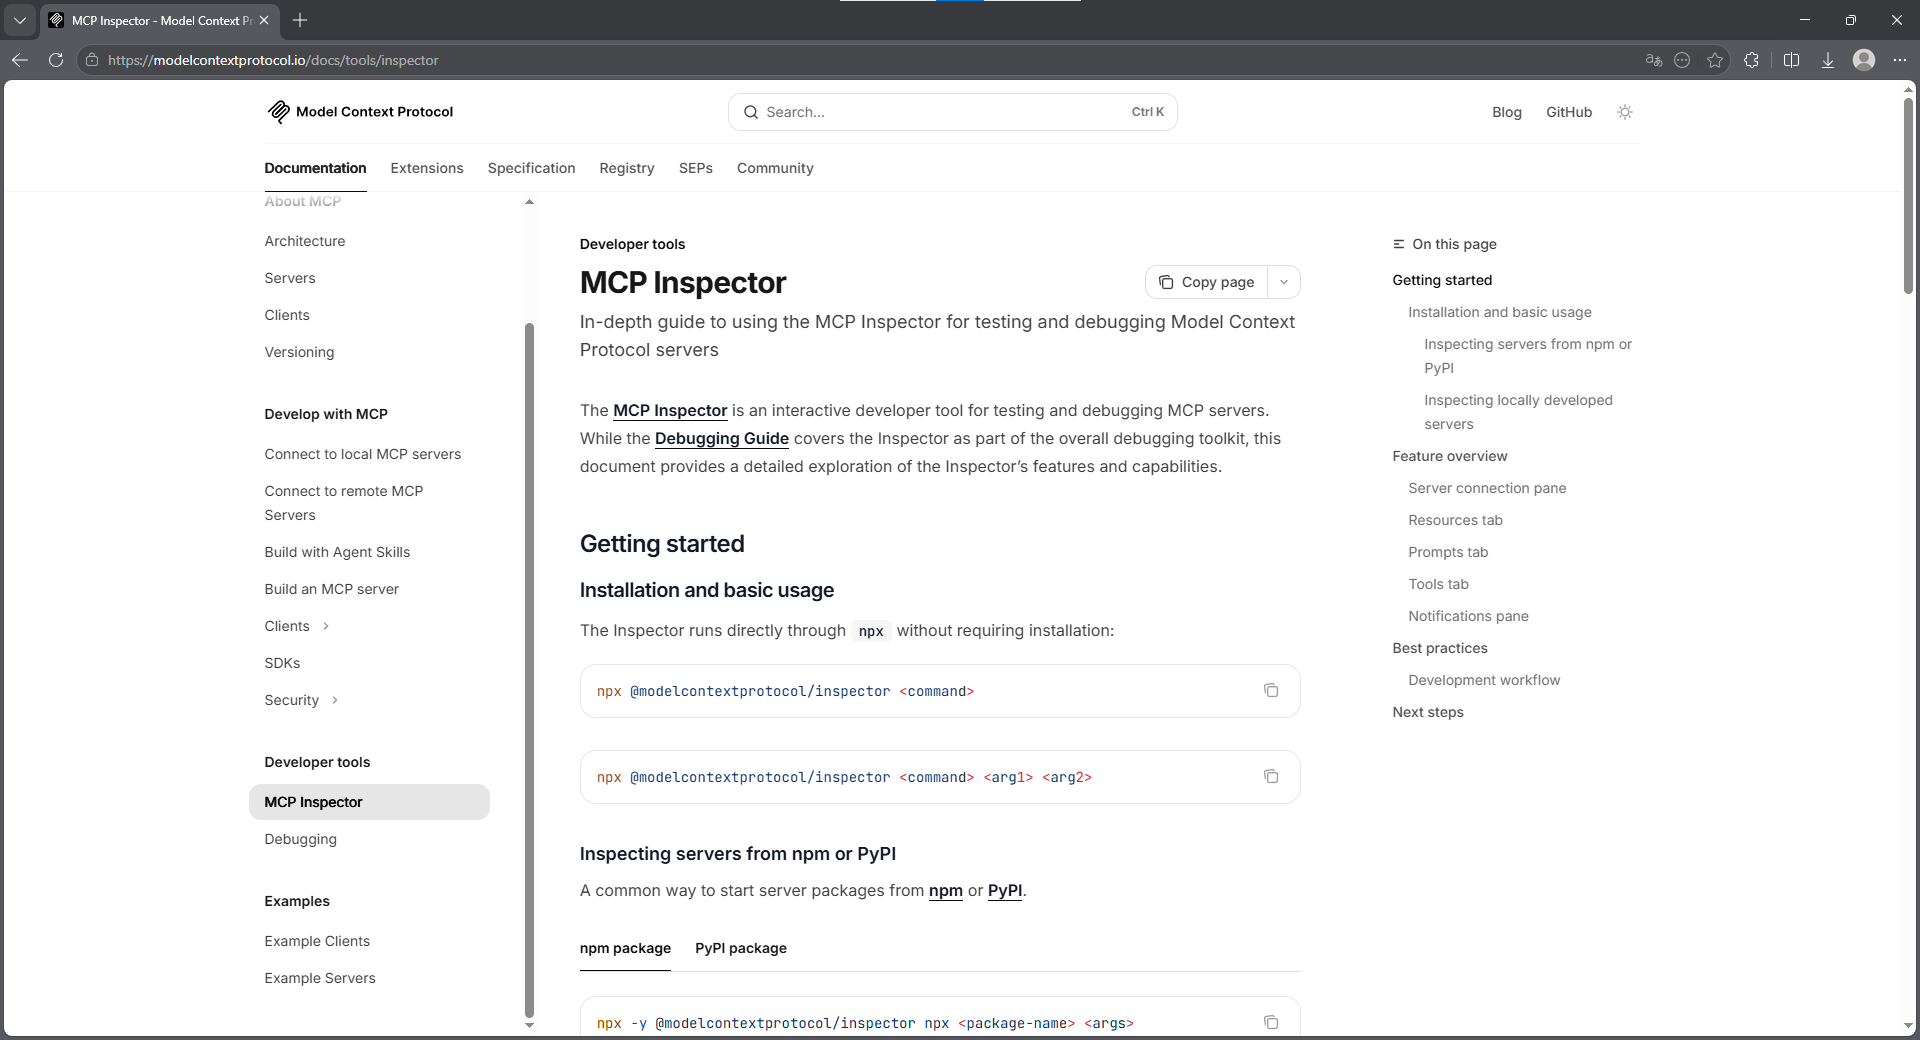Open Example Clients in the sidebar
This screenshot has height=1040, width=1920.
point(317,941)
